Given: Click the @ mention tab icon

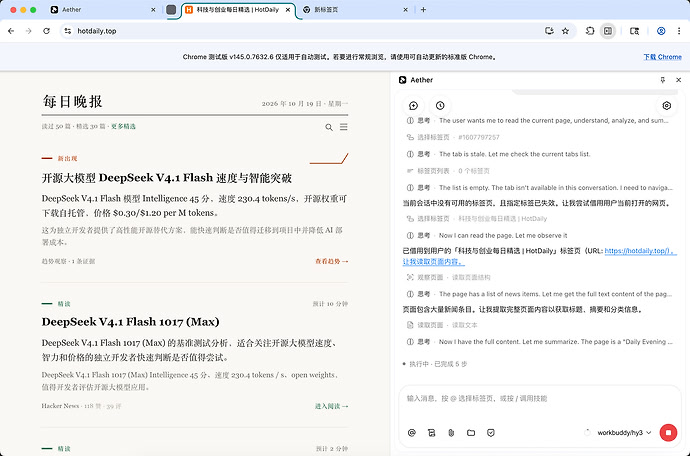Looking at the screenshot, I should click(x=411, y=433).
